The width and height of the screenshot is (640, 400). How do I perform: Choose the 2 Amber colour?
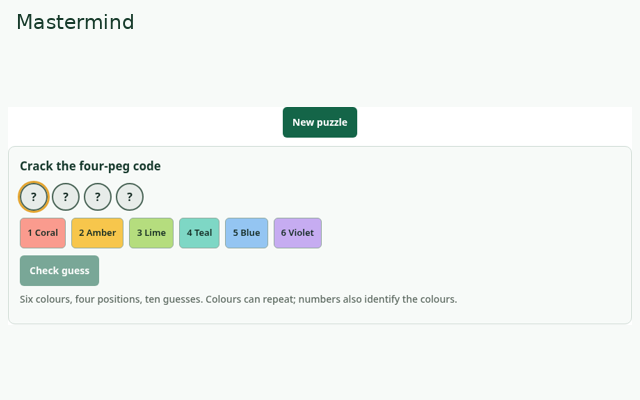point(97,233)
